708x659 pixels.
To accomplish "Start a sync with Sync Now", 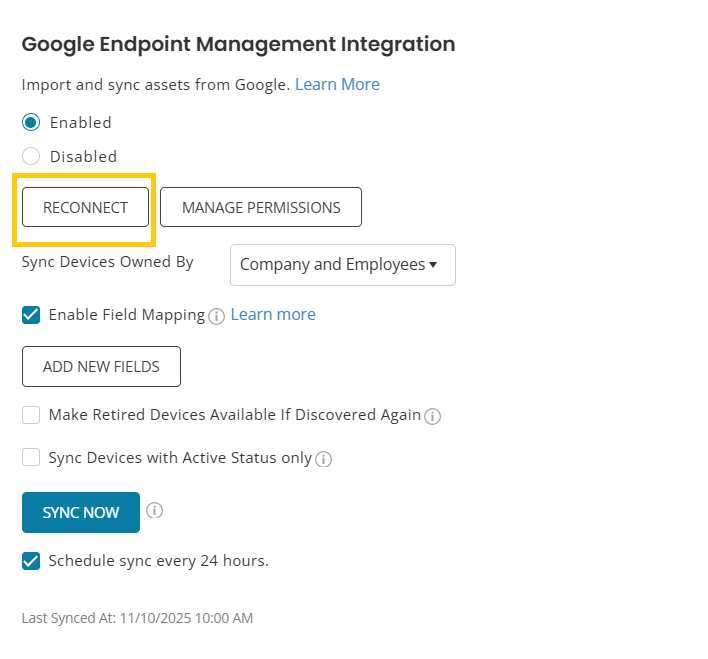I will click(81, 513).
